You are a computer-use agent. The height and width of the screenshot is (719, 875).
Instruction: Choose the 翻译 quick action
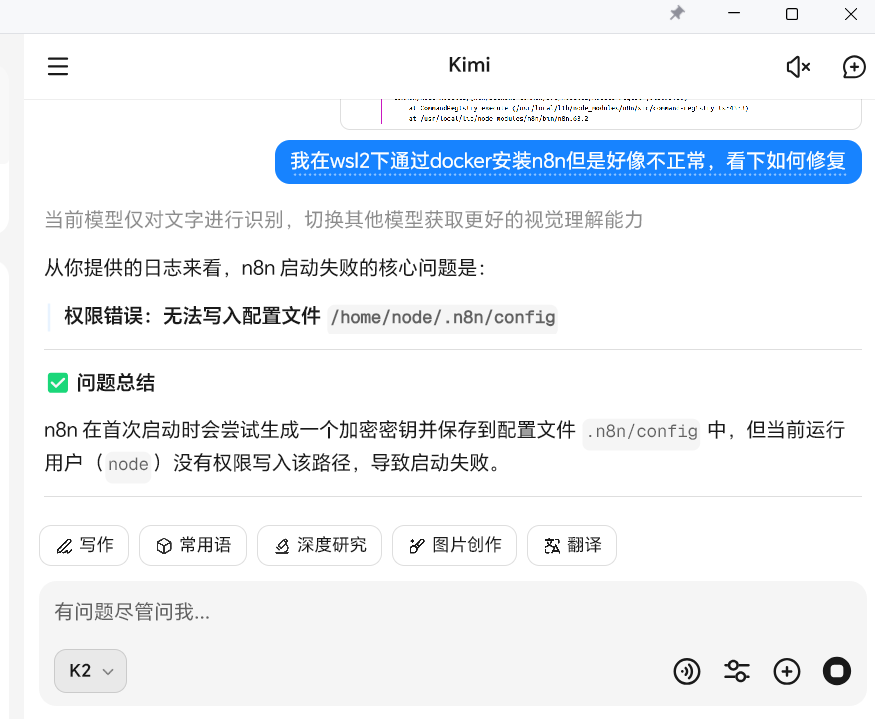point(572,545)
